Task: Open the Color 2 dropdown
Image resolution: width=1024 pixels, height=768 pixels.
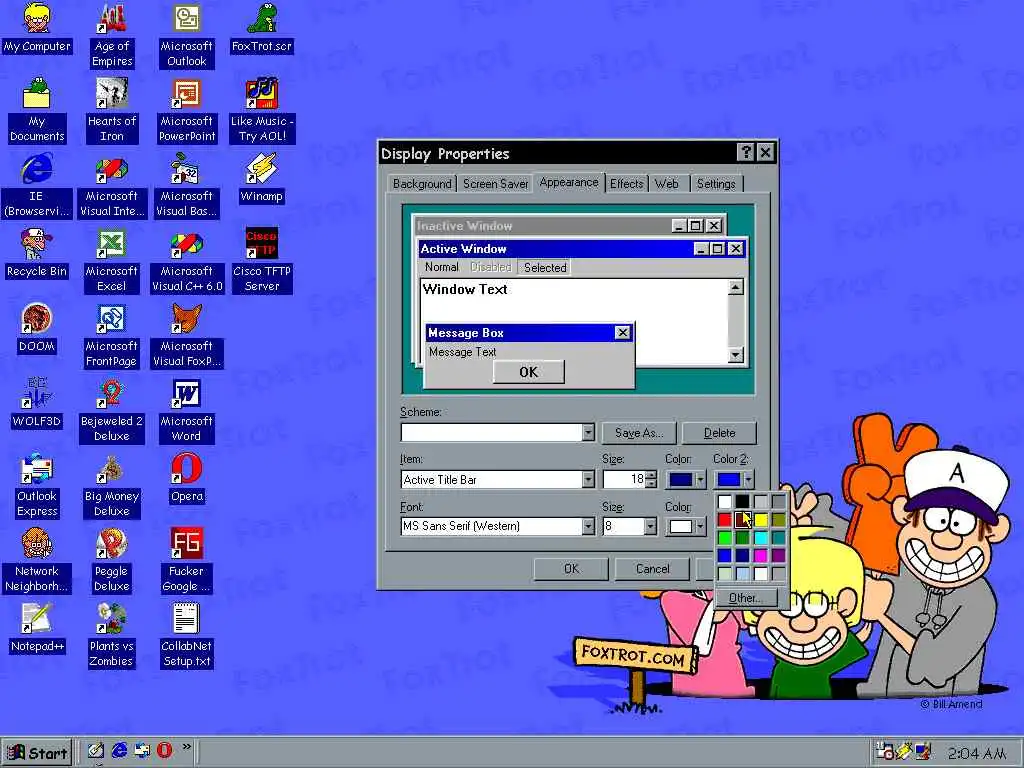Action: [734, 479]
